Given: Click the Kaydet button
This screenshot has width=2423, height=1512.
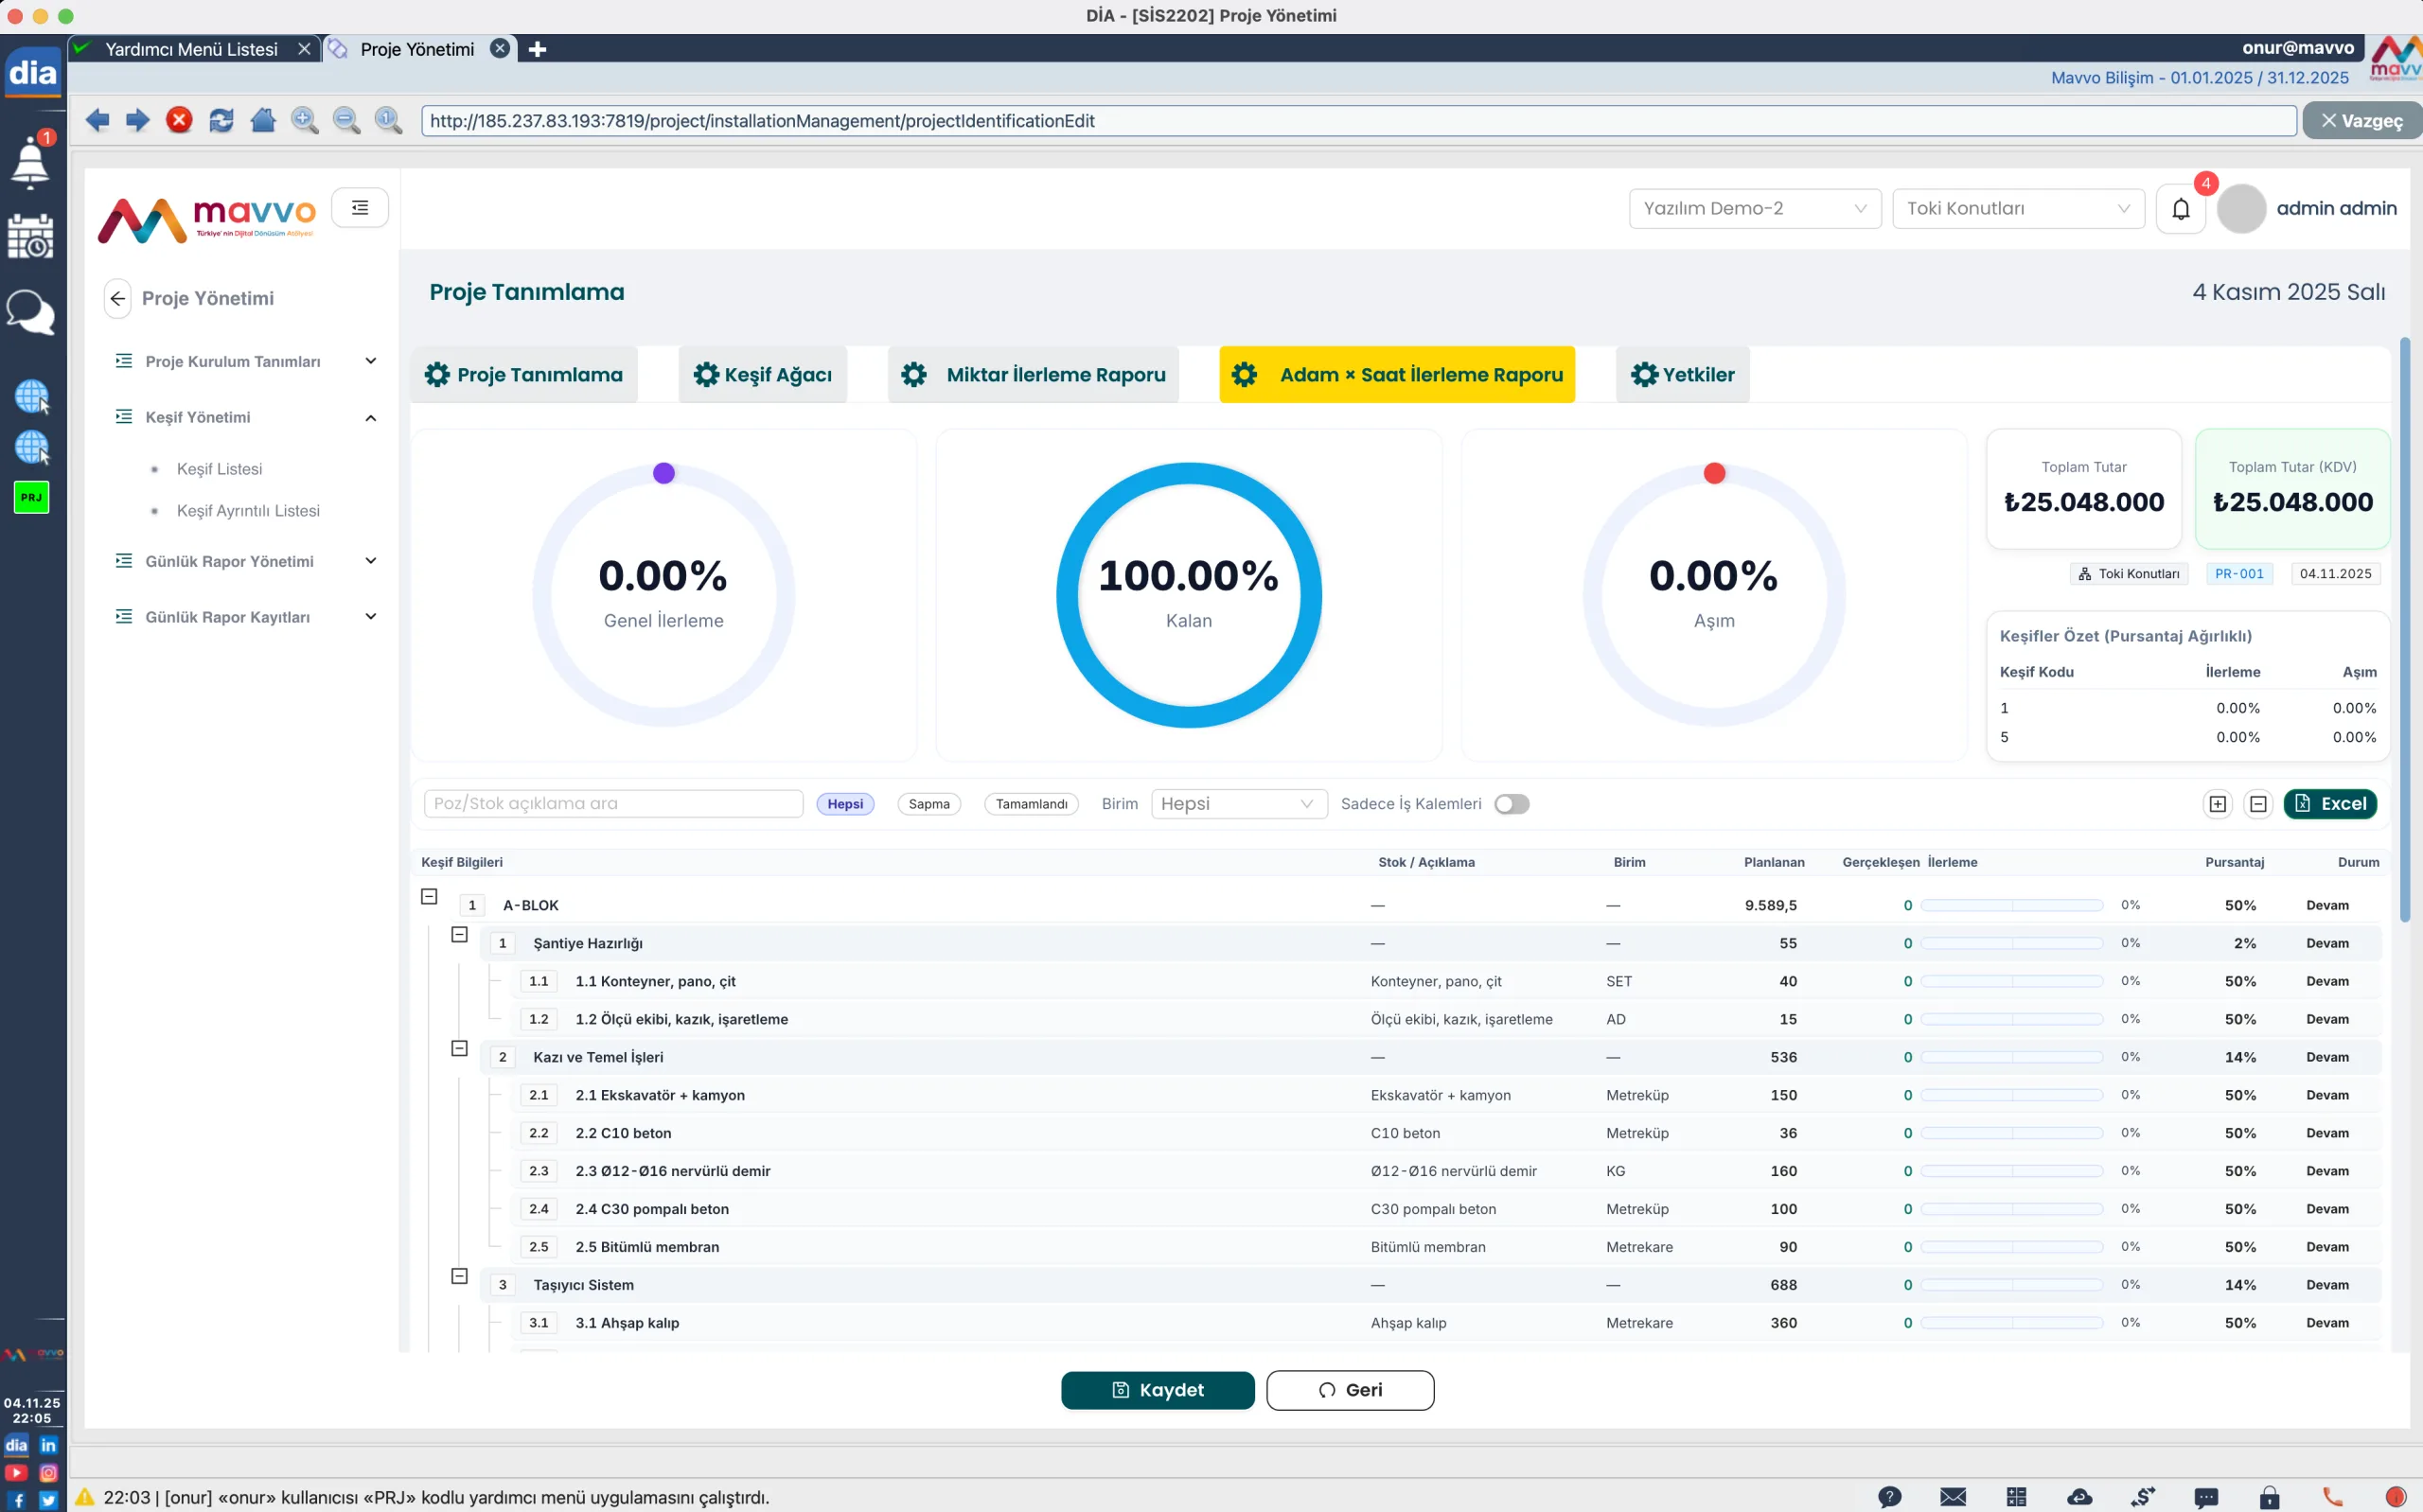Looking at the screenshot, I should click(1157, 1390).
